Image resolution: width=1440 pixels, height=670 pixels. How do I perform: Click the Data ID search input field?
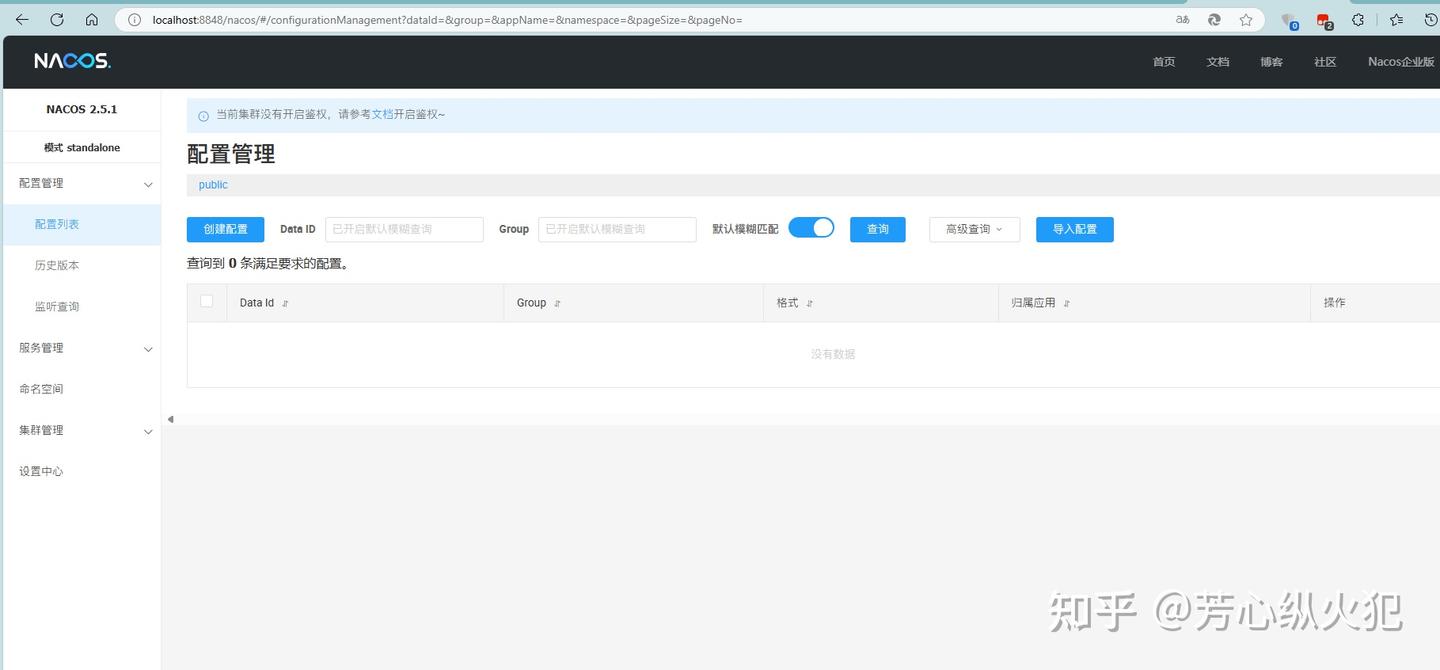pos(404,229)
